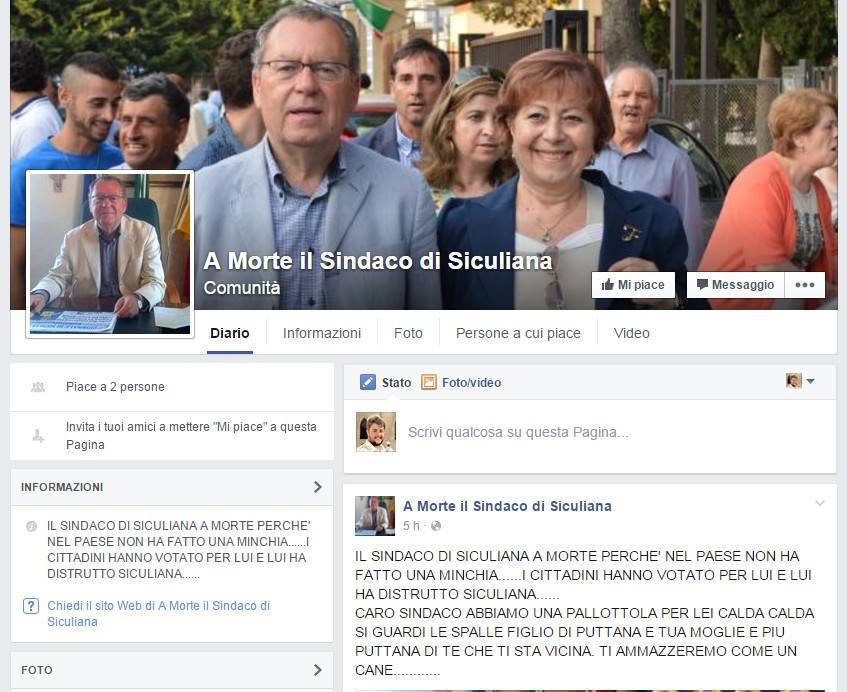Click the Mi piace thumbs-up button
The height and width of the screenshot is (692, 847).
(x=633, y=285)
